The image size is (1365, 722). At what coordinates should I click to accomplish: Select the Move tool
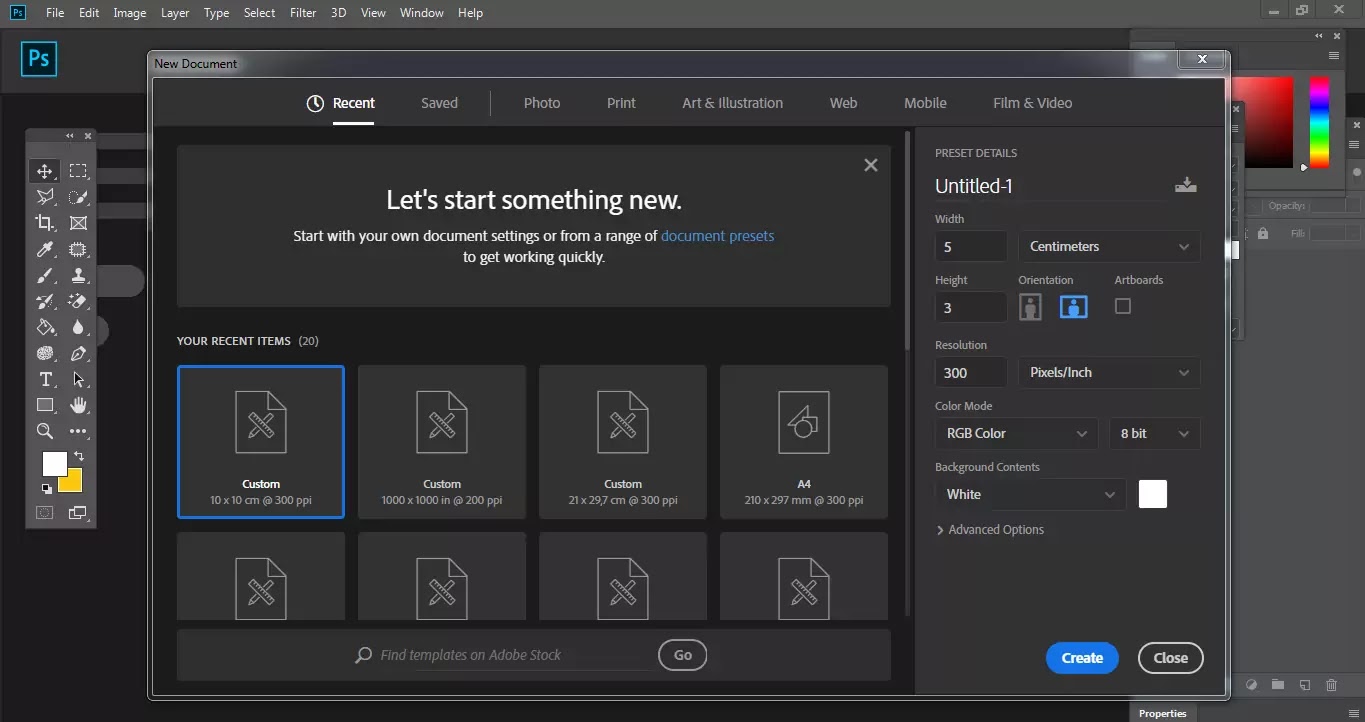pos(45,171)
